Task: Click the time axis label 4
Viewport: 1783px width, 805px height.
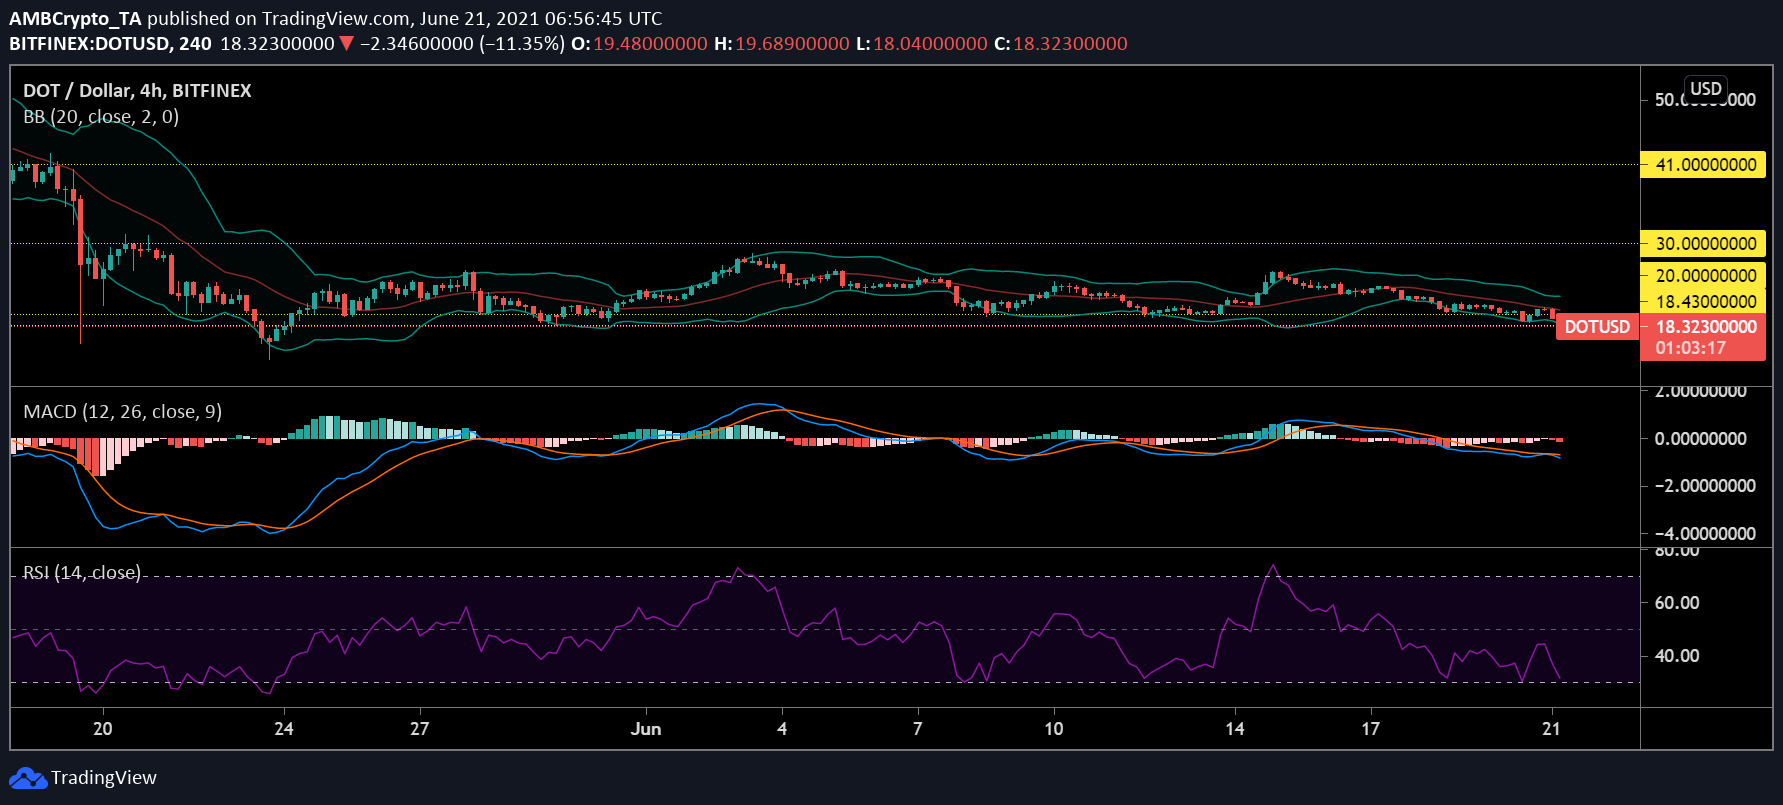Action: click(782, 728)
